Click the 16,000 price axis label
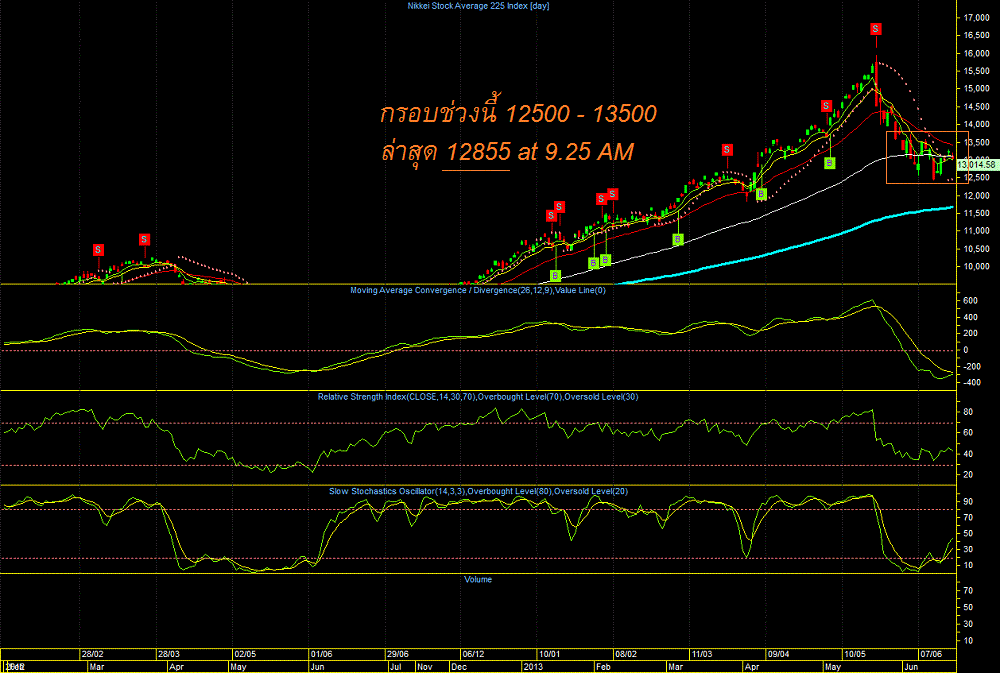Image resolution: width=1000 pixels, height=673 pixels. (x=976, y=54)
